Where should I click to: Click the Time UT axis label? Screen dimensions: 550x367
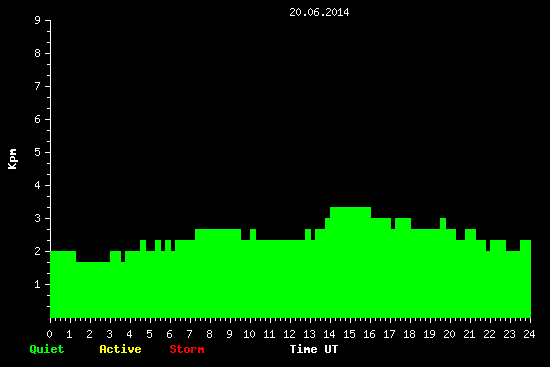[x=314, y=349]
